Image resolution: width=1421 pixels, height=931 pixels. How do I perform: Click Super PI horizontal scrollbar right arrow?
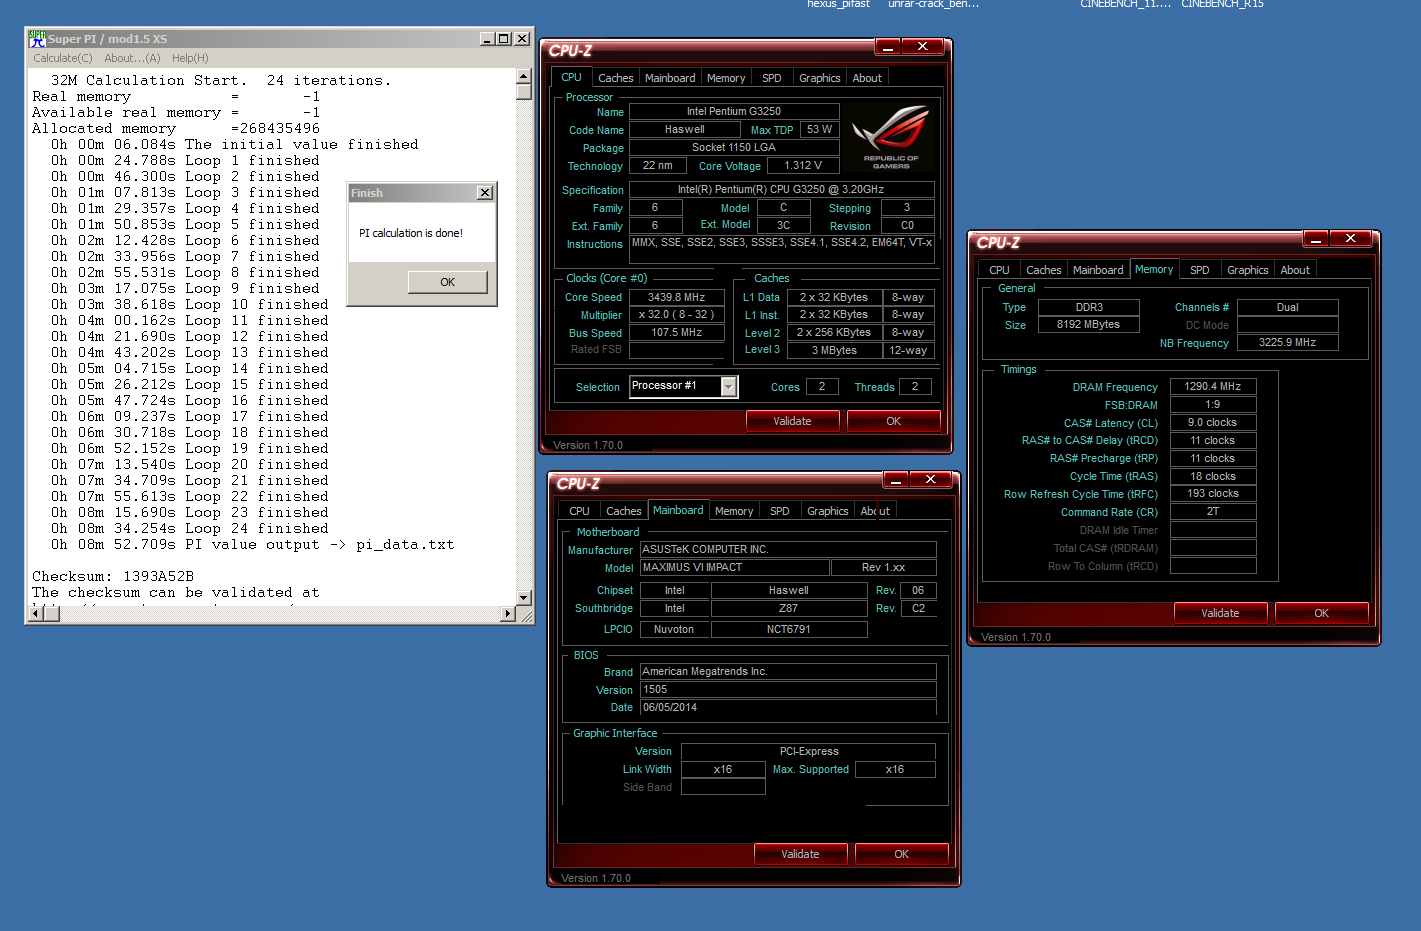pyautogui.click(x=508, y=613)
